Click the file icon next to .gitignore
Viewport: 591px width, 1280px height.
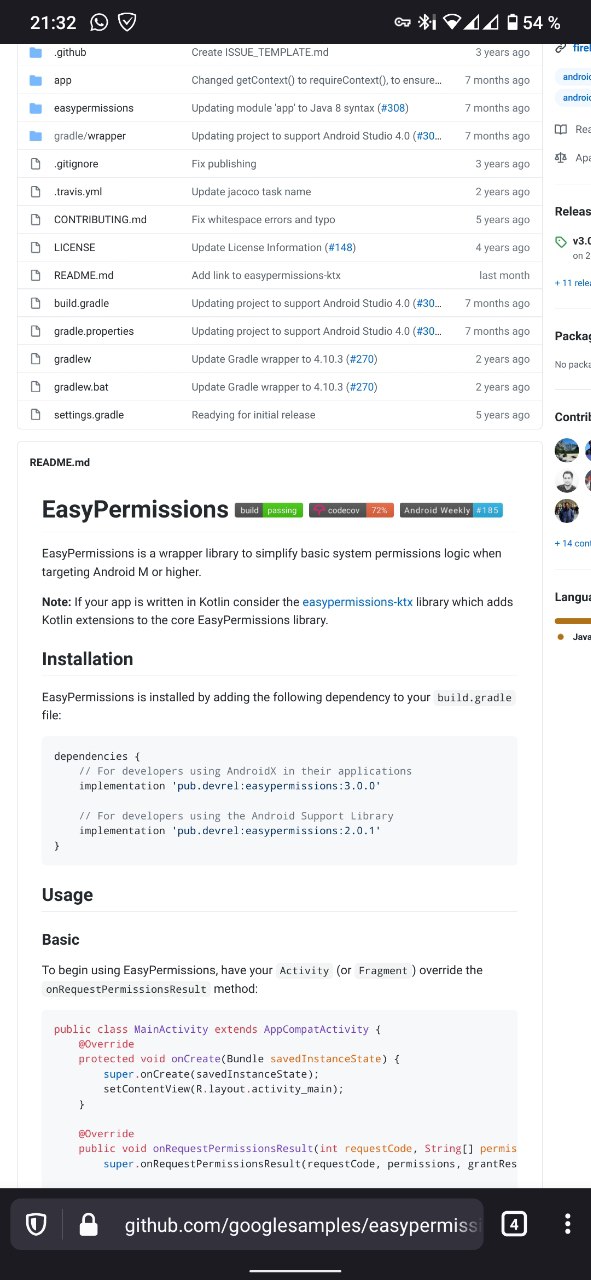tap(36, 164)
